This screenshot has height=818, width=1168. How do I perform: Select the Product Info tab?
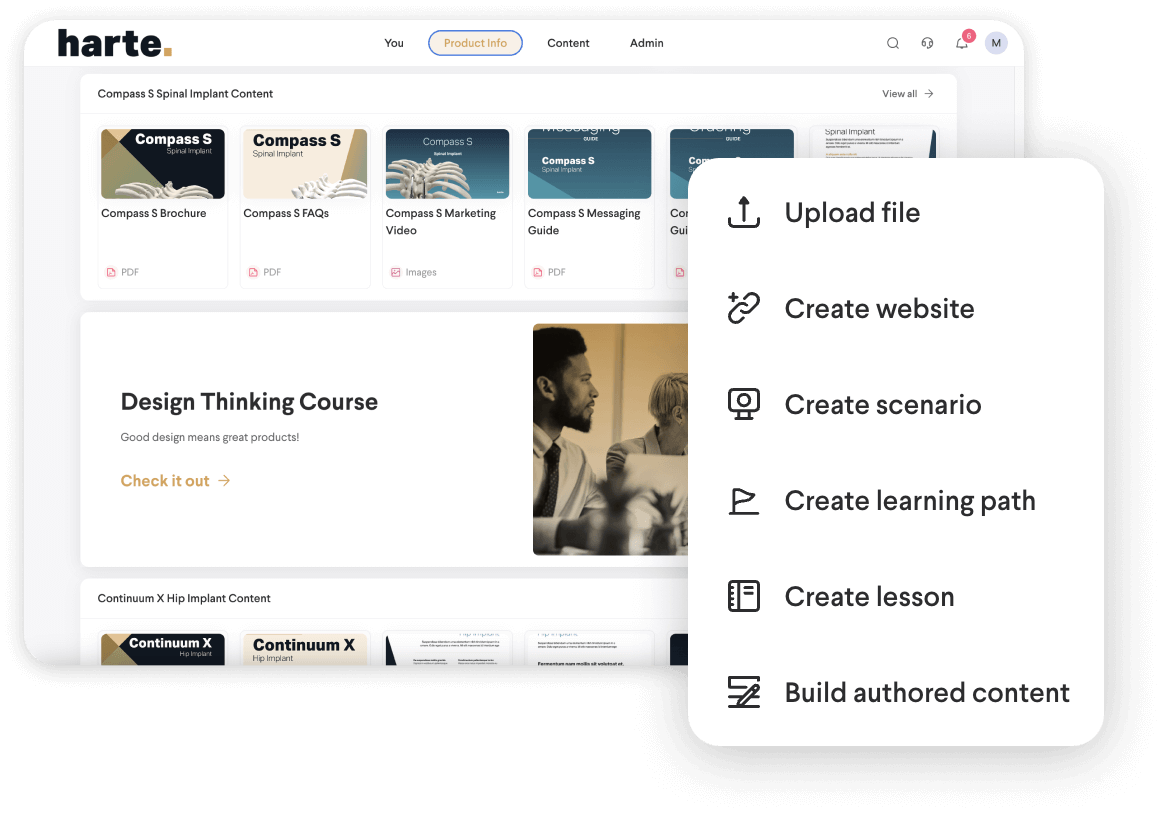click(475, 43)
